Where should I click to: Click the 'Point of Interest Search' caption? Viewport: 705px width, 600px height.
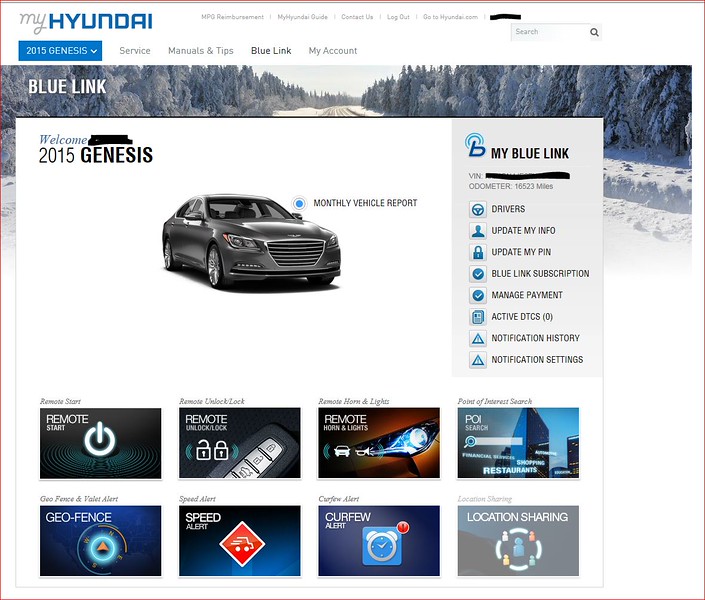[495, 401]
